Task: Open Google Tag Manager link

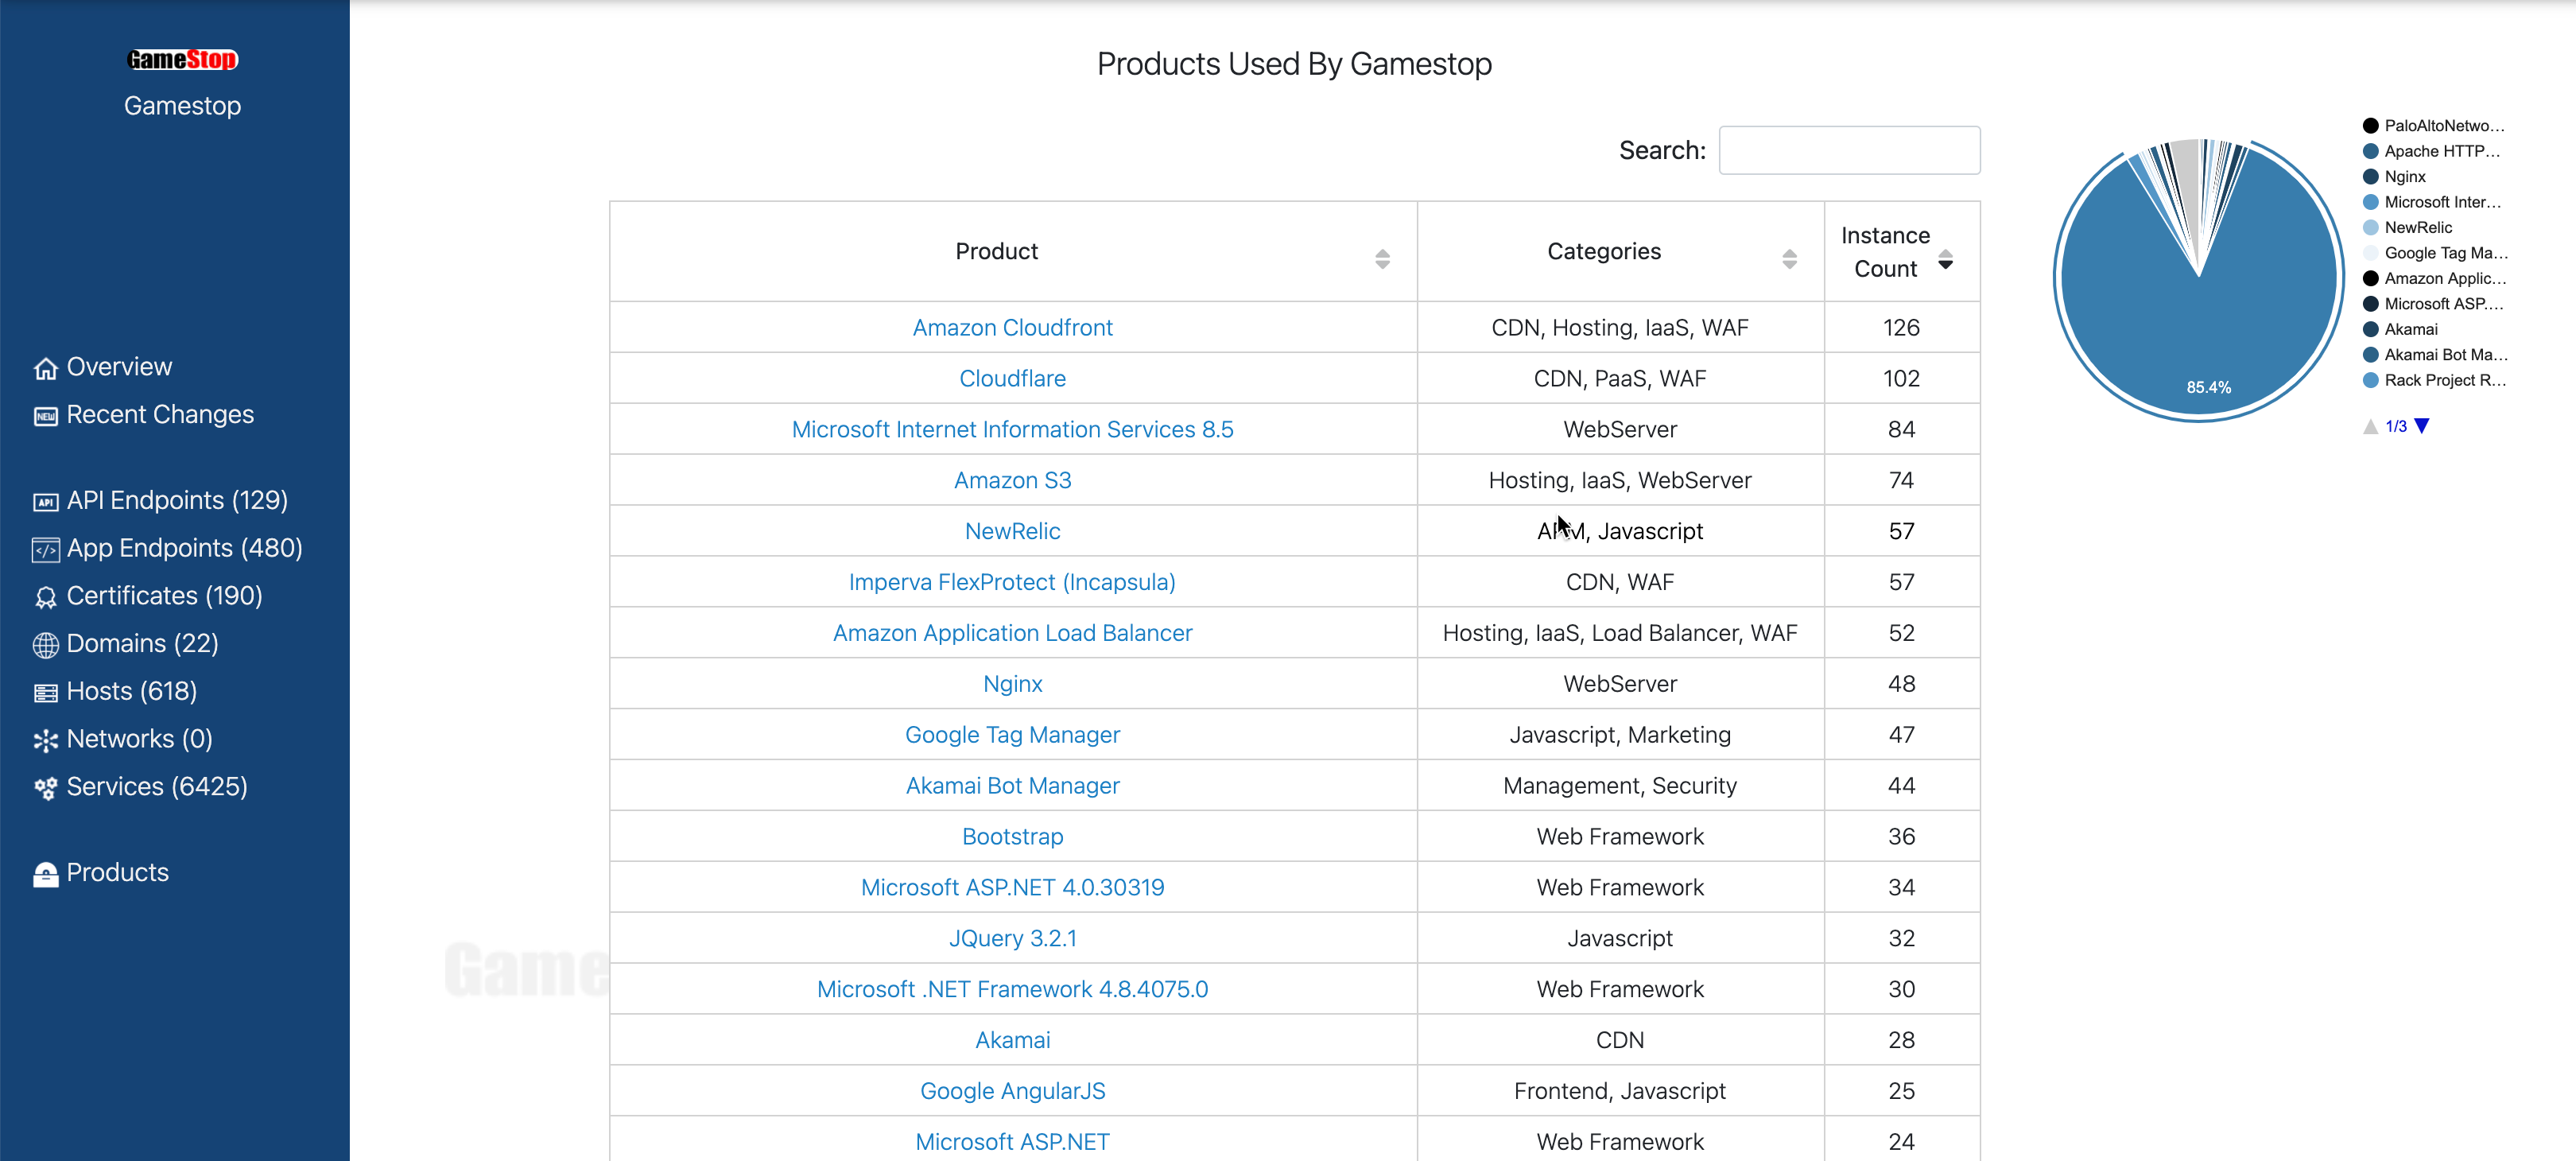Action: 1012,735
